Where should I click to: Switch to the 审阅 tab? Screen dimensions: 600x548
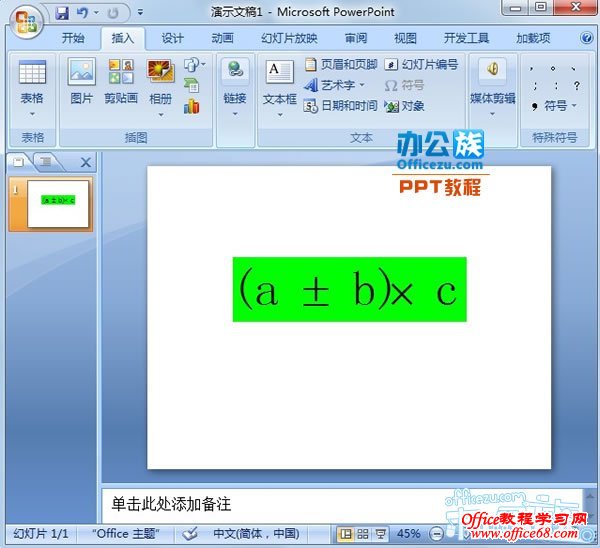point(356,38)
